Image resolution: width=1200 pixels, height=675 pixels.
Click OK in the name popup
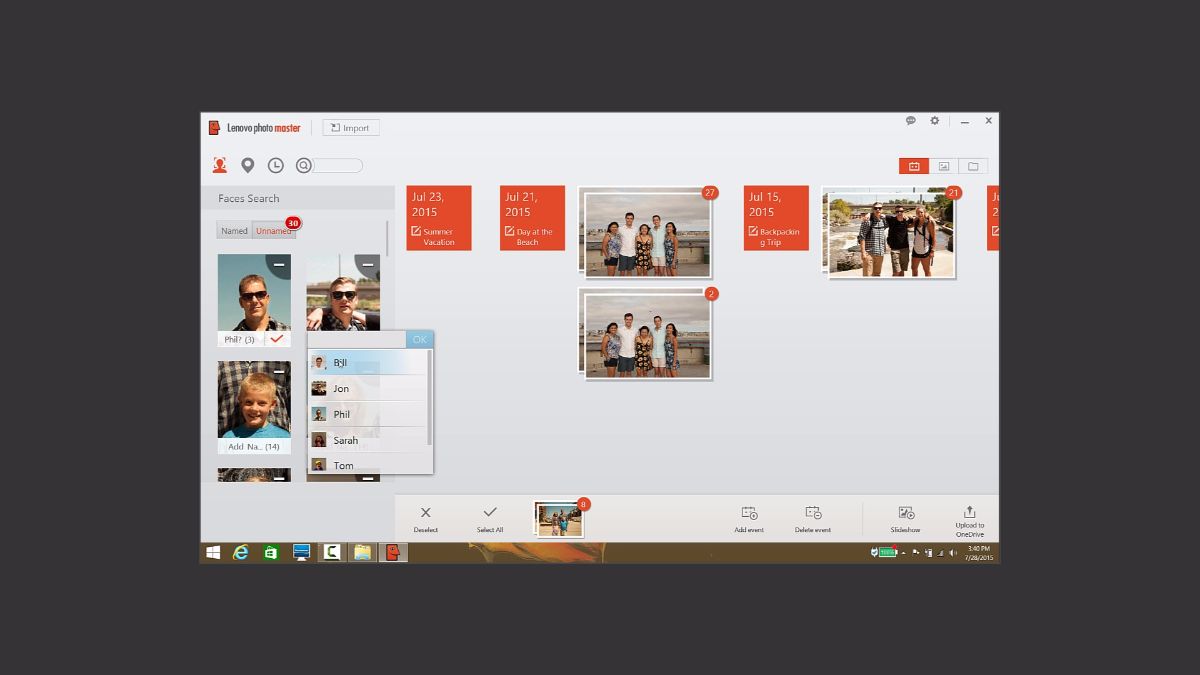tap(419, 339)
